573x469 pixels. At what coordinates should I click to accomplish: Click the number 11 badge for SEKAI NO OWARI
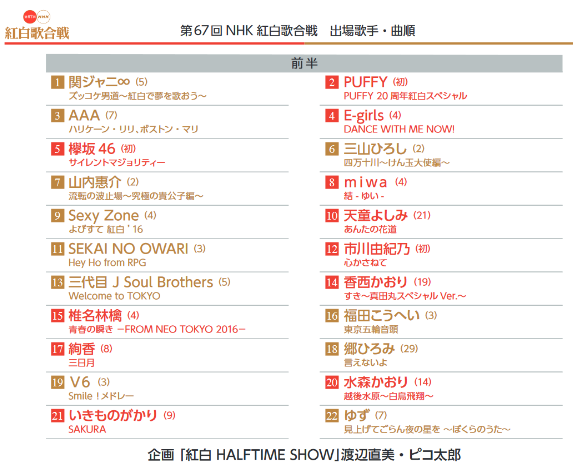click(x=57, y=249)
